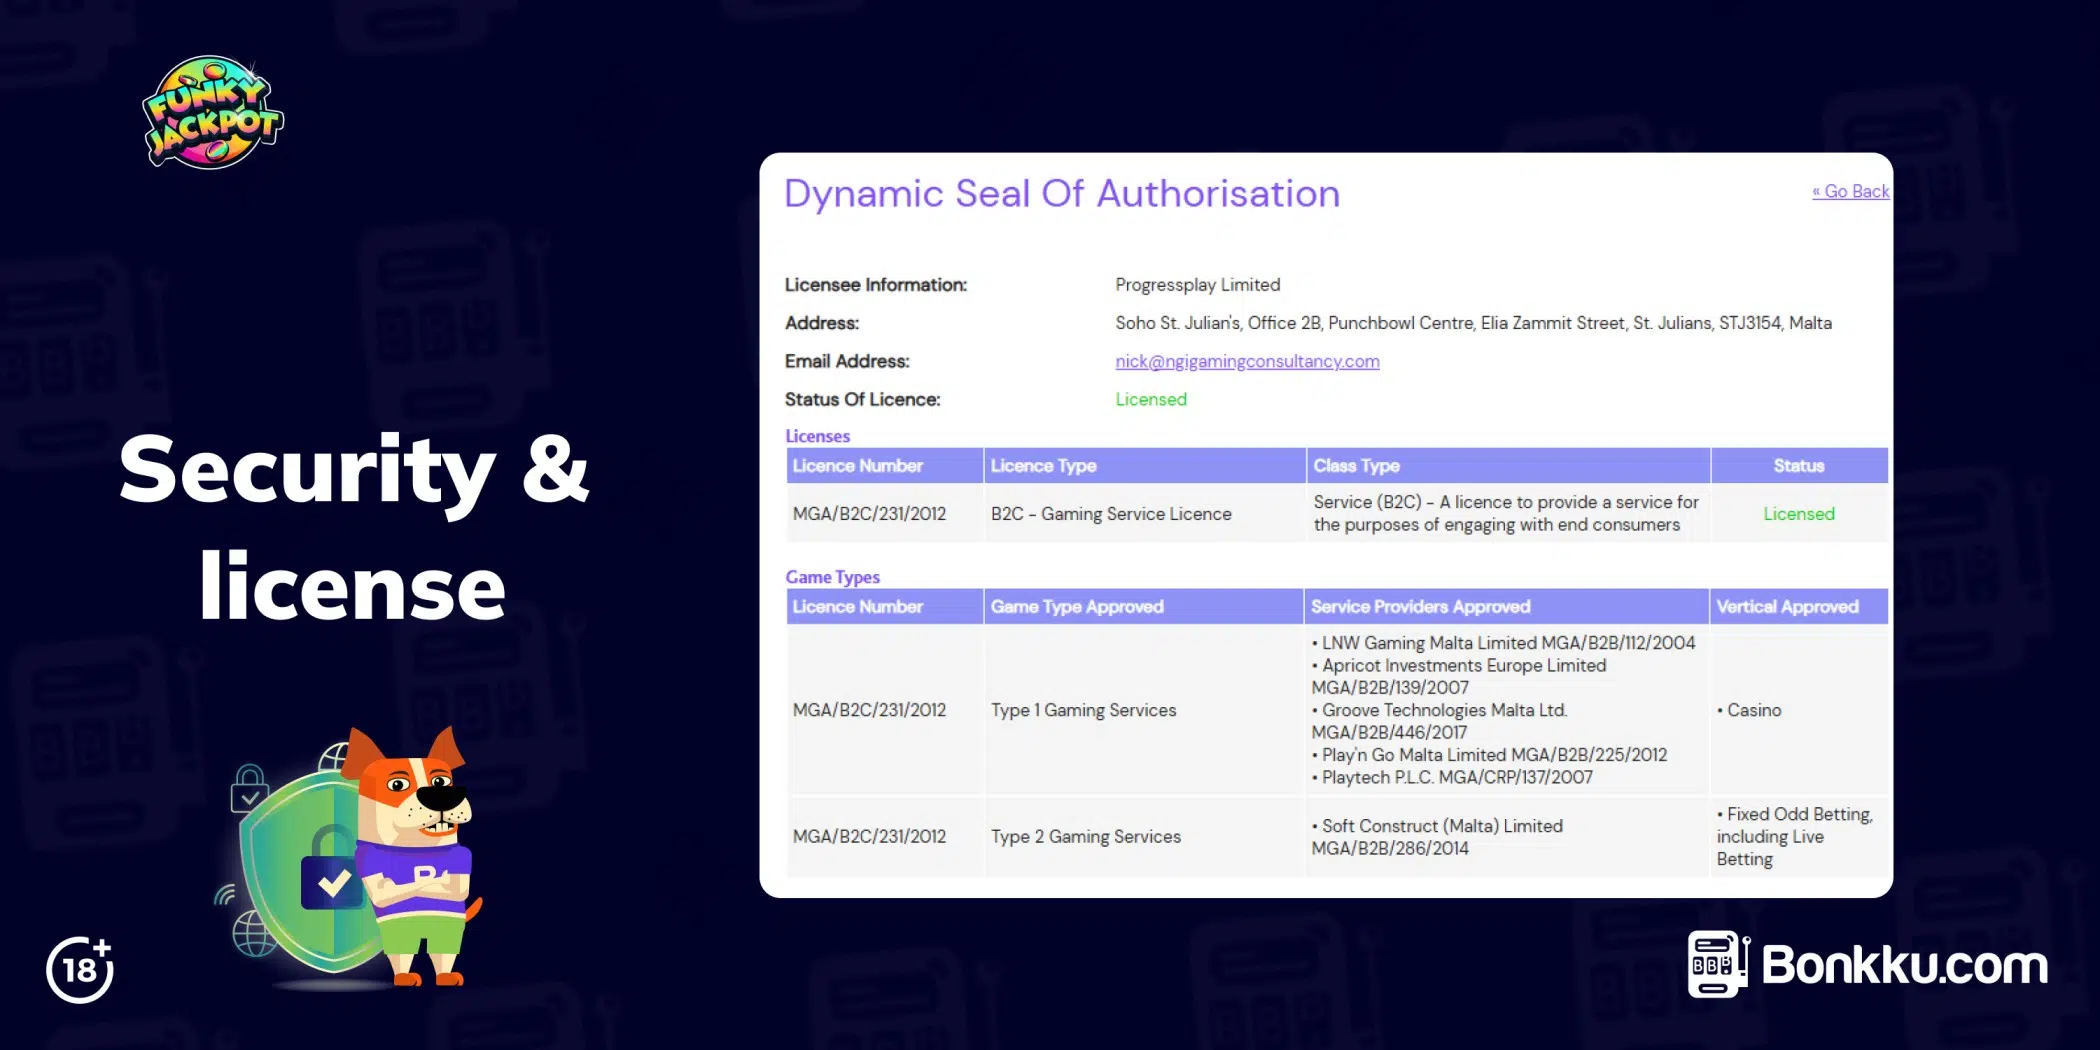Click the Service (B2C) class type description

click(x=1506, y=514)
